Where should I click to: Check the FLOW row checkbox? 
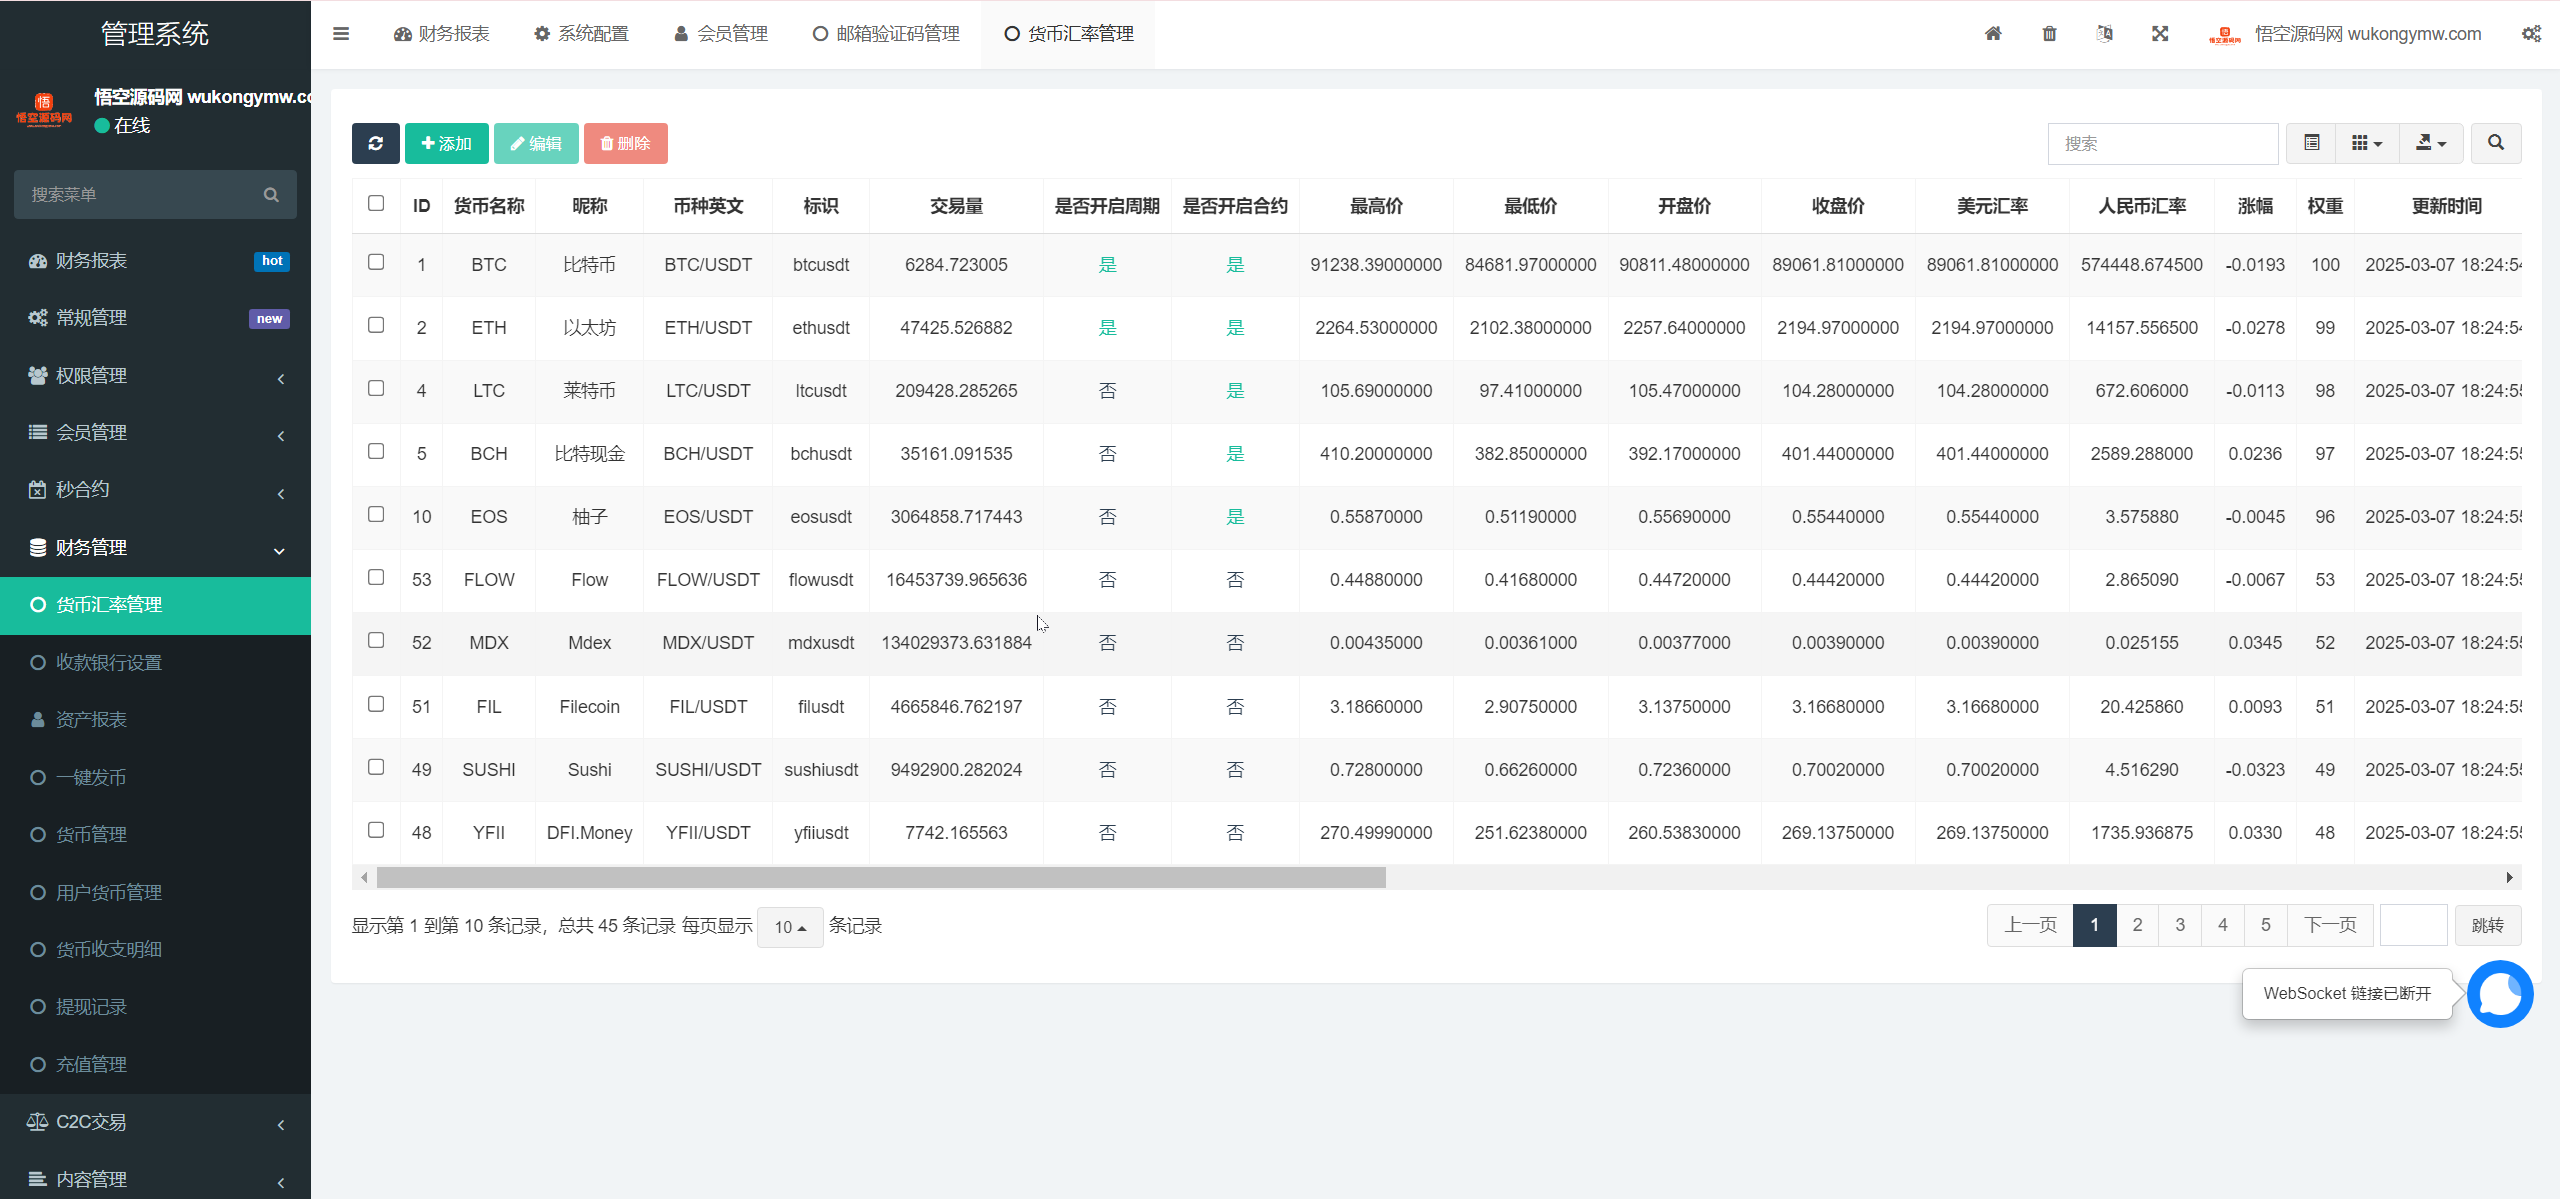376,577
